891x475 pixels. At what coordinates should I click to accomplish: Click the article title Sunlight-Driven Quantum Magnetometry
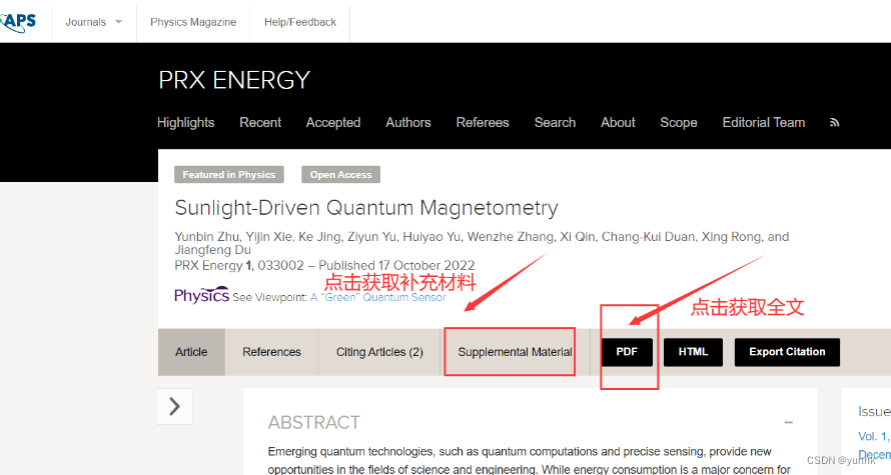(x=367, y=208)
